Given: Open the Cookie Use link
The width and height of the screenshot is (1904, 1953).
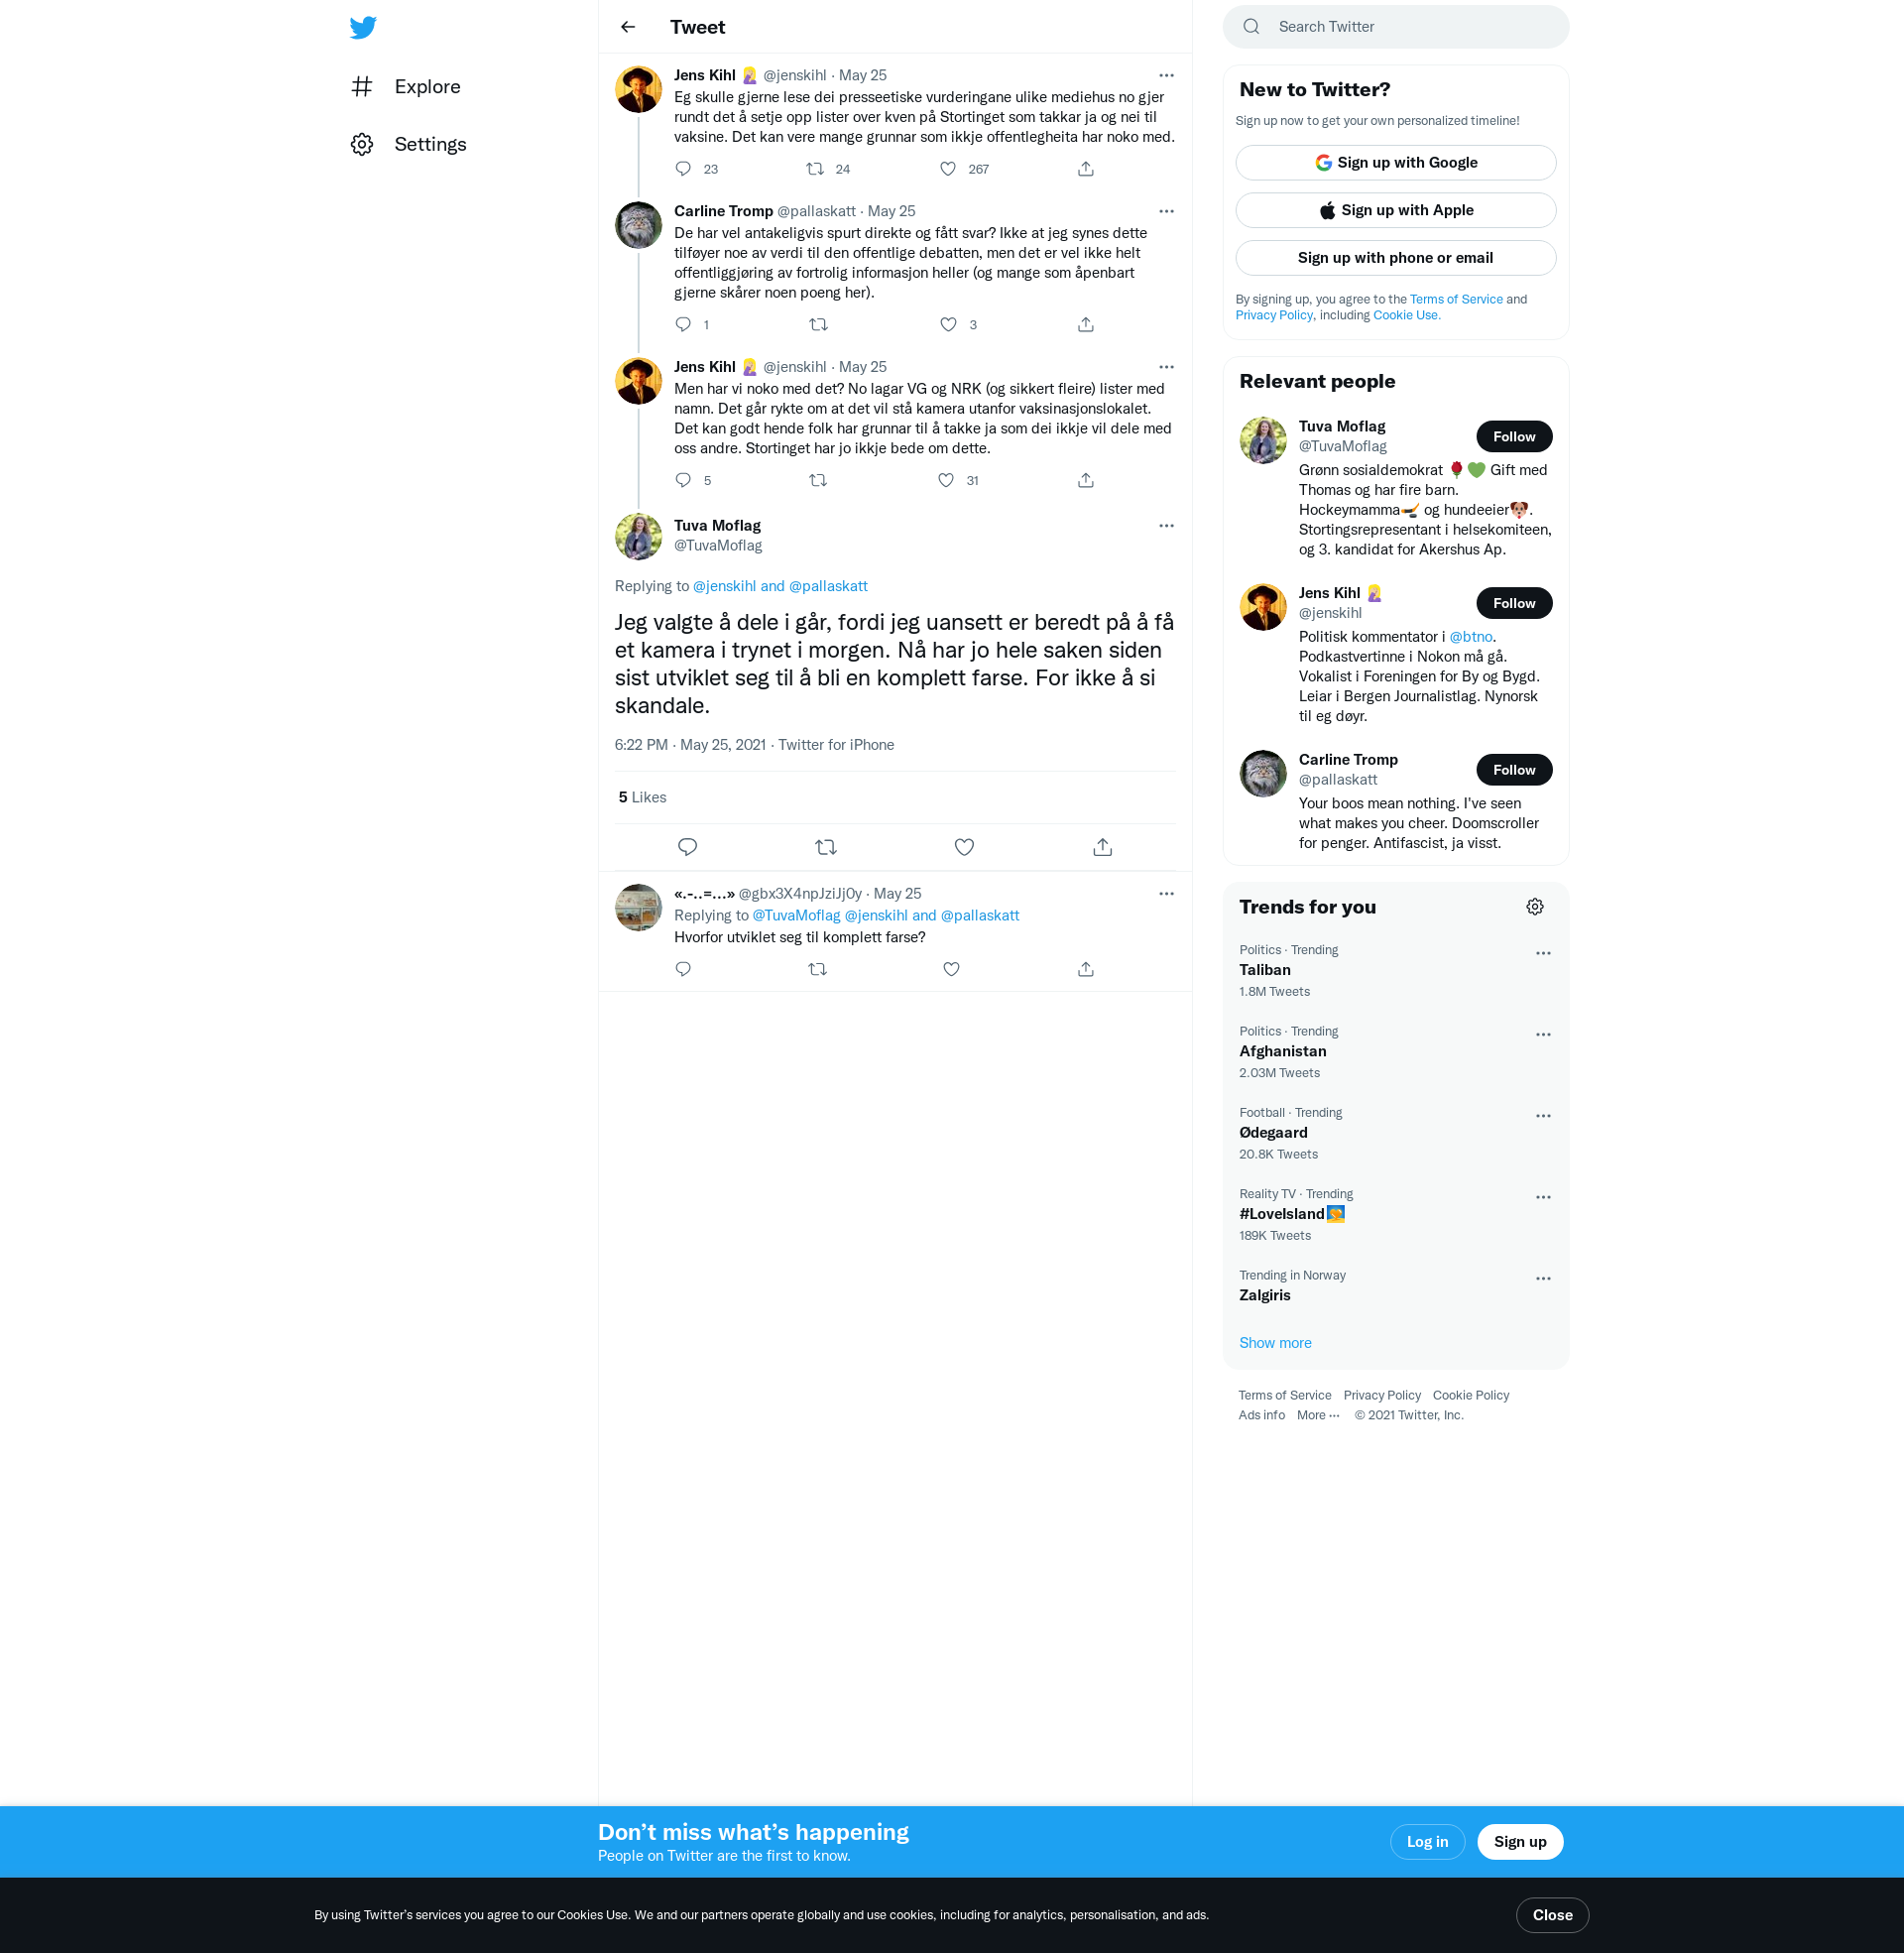Looking at the screenshot, I should (1406, 315).
